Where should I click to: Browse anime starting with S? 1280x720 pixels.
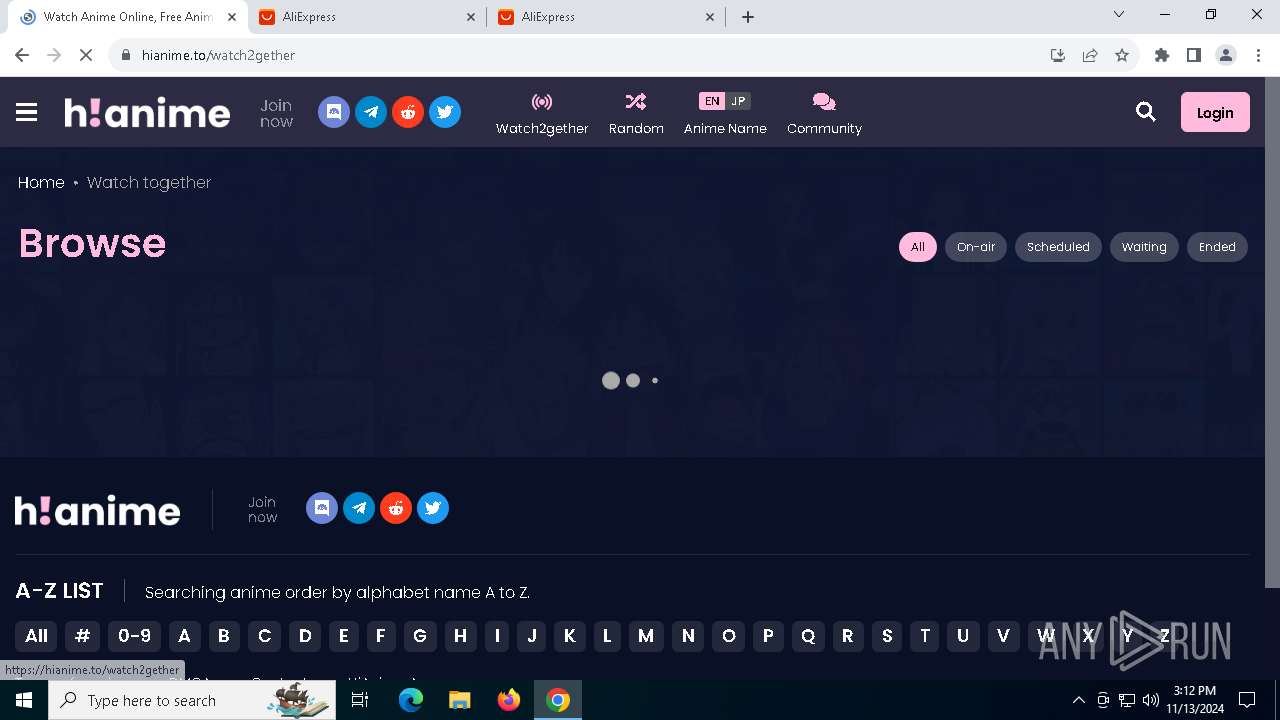[887, 636]
